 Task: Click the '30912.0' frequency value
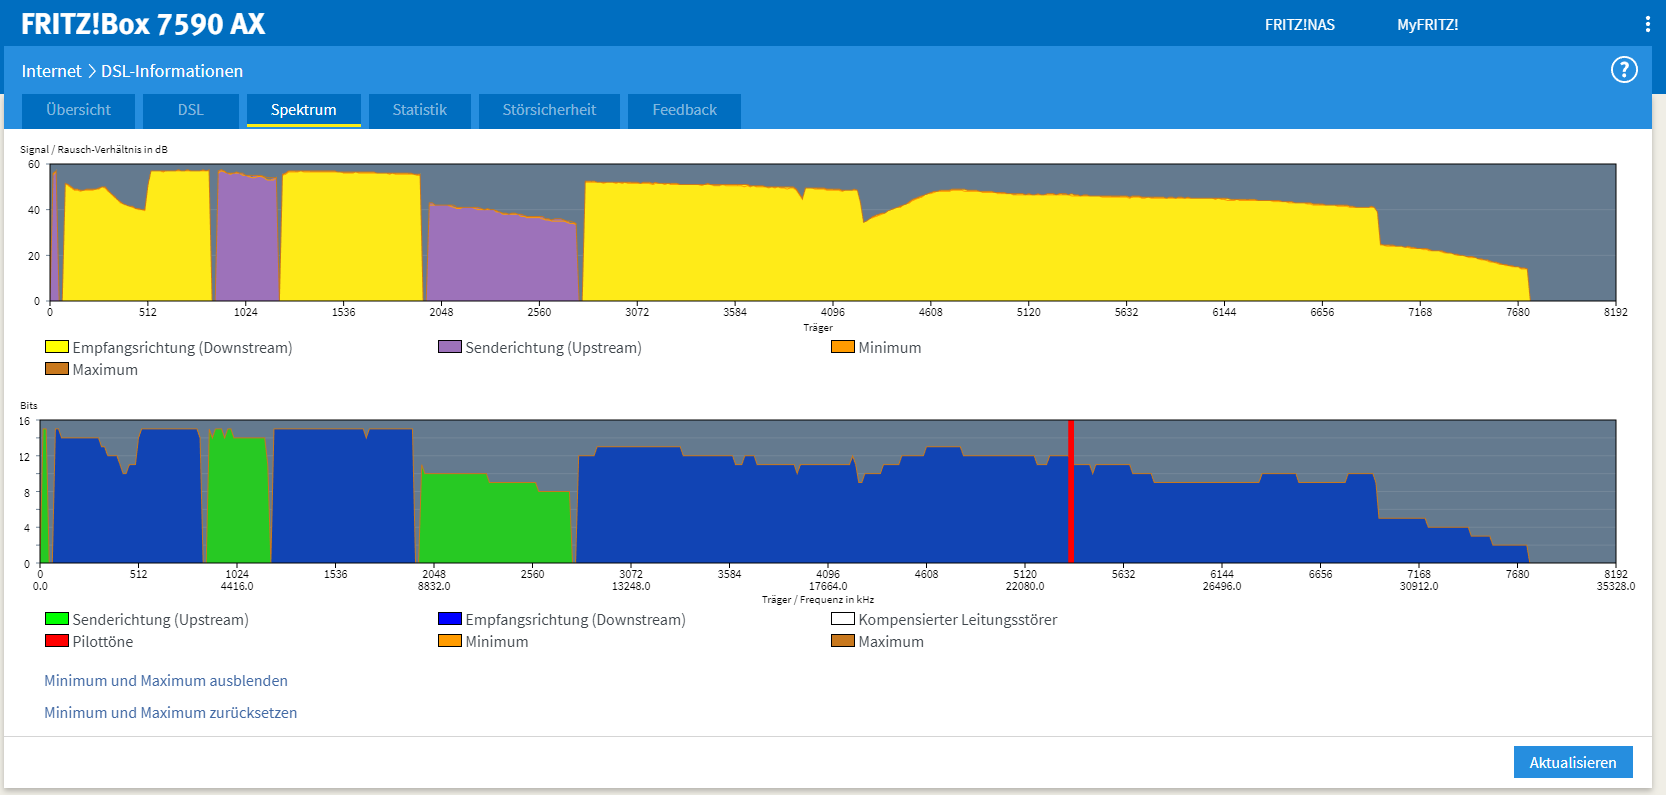1419,587
